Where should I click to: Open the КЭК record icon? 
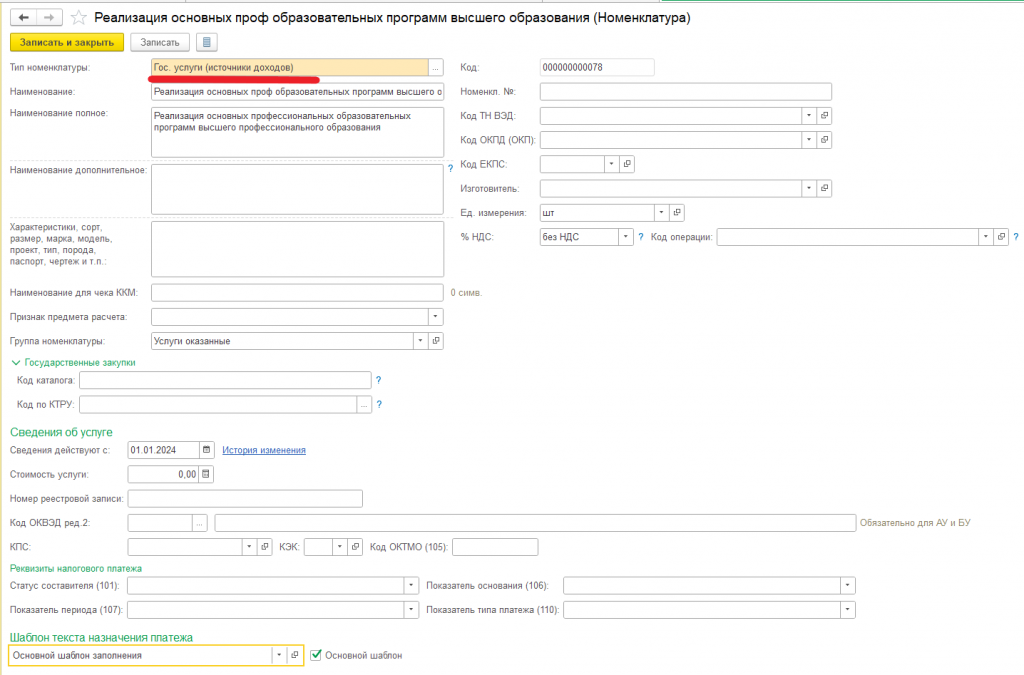[x=355, y=546]
